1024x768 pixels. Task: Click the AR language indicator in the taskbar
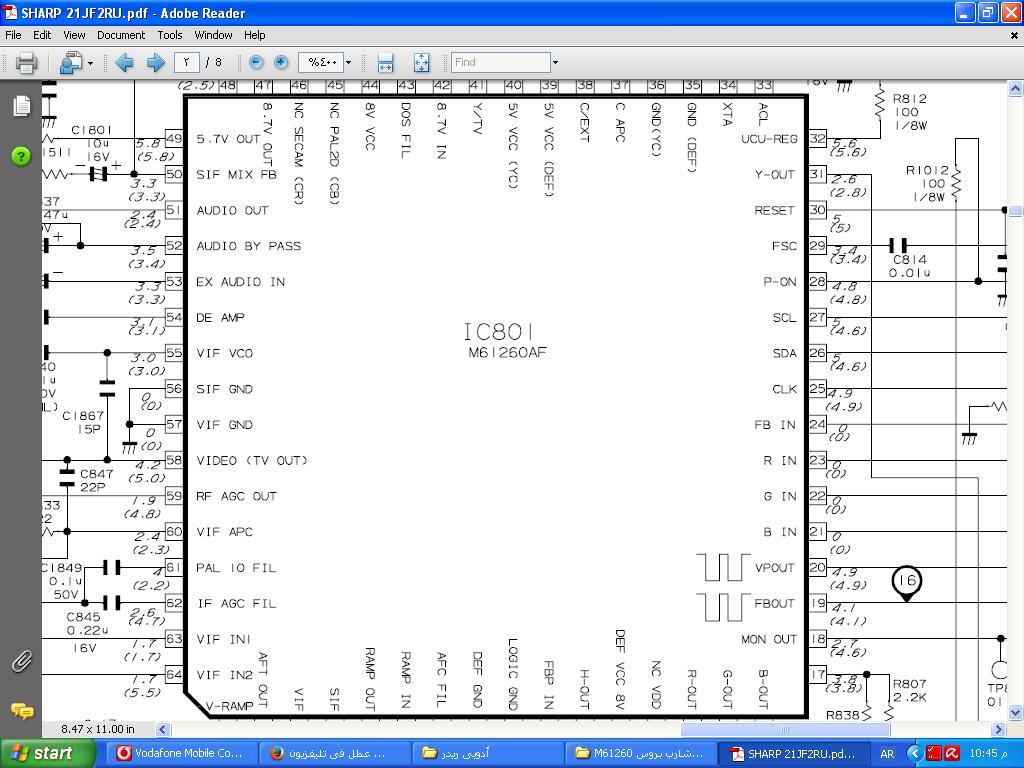(x=887, y=754)
